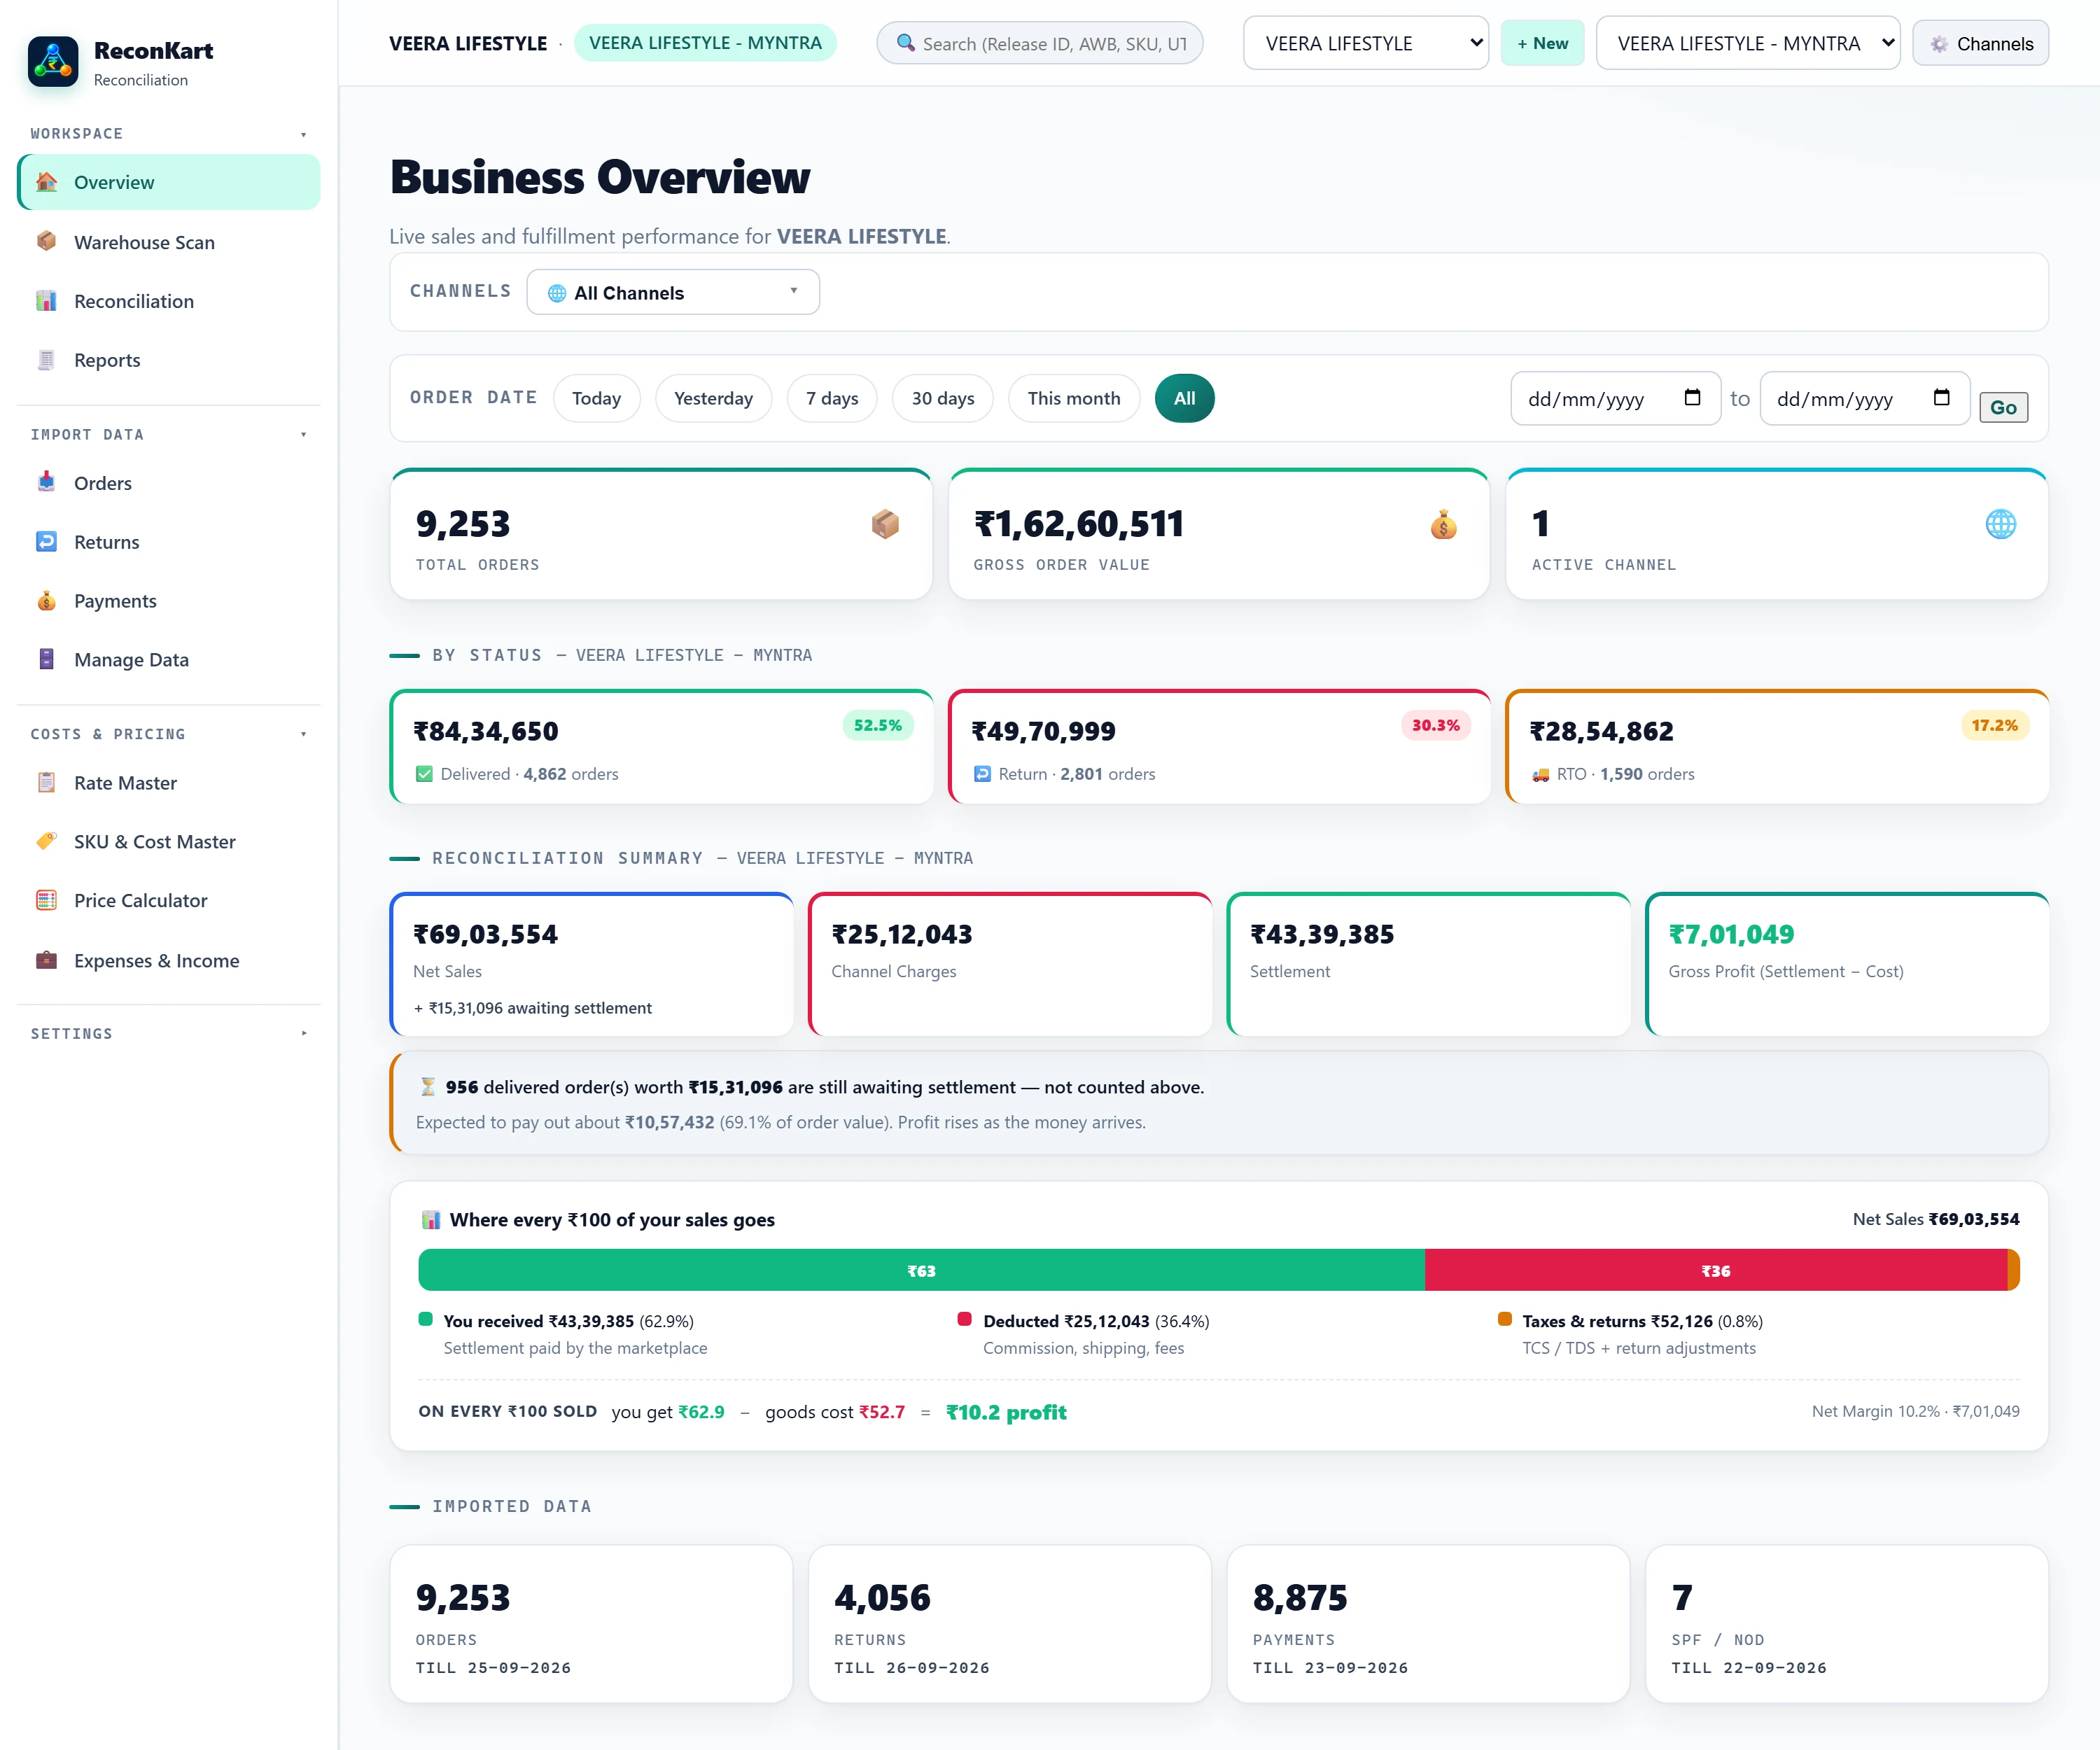2100x1750 pixels.
Task: Open VEERA LIFESTYLE - MYNTRA channel dropdown
Action: pyautogui.click(x=1747, y=43)
